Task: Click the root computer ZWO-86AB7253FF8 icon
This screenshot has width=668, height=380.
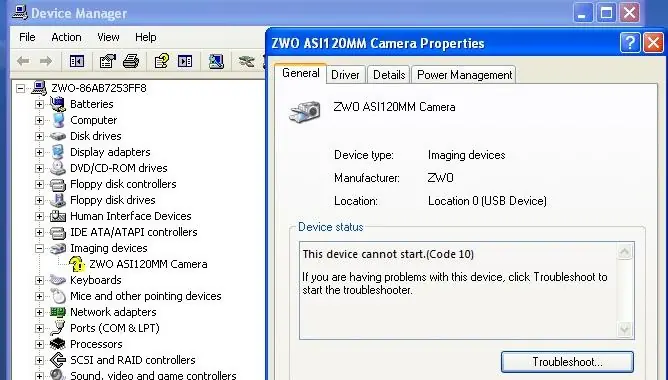Action: (x=39, y=88)
